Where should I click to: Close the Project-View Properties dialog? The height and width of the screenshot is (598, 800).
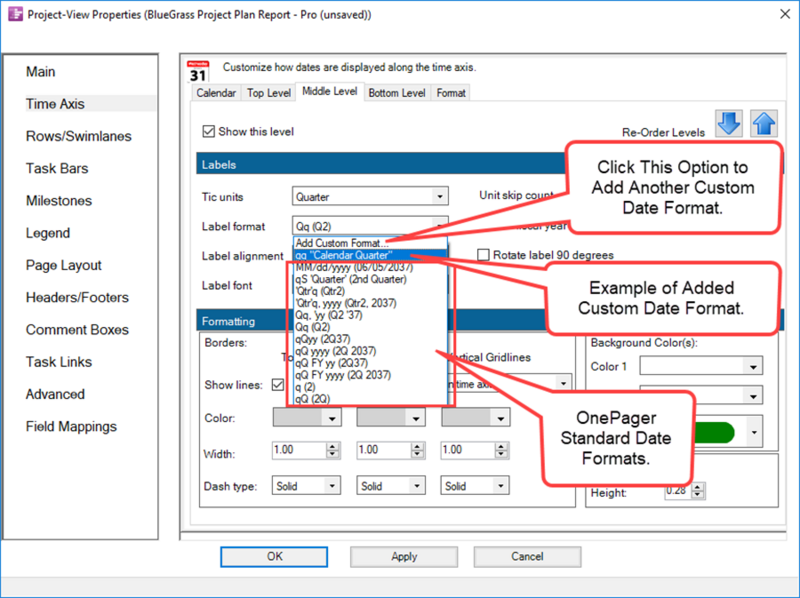tap(785, 14)
